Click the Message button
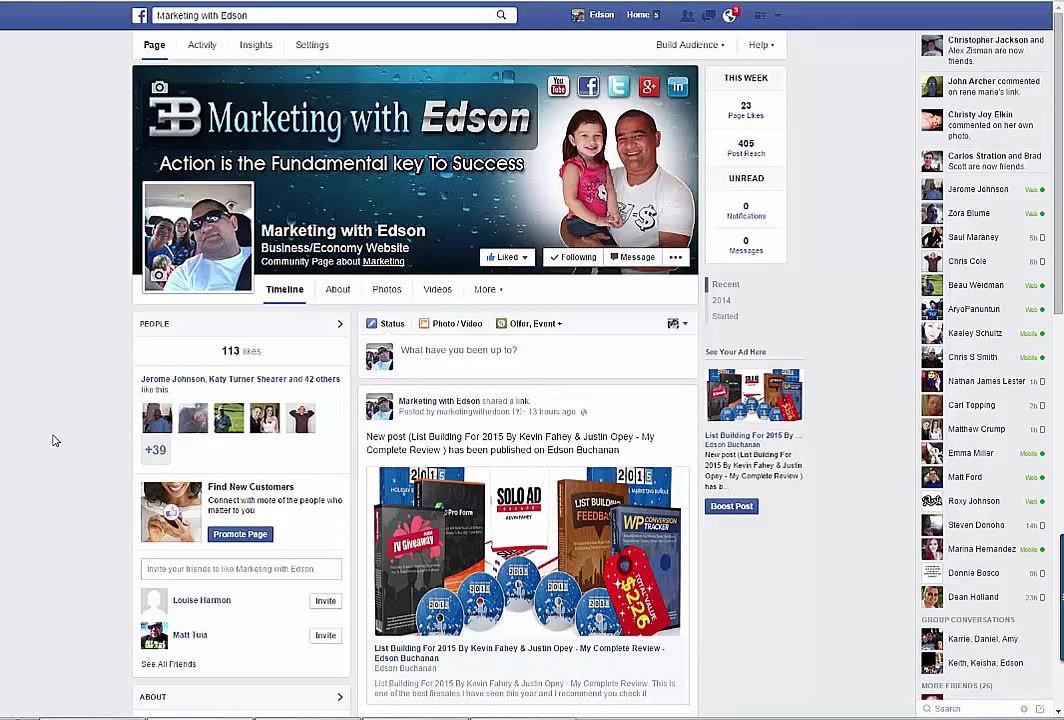 pos(632,257)
